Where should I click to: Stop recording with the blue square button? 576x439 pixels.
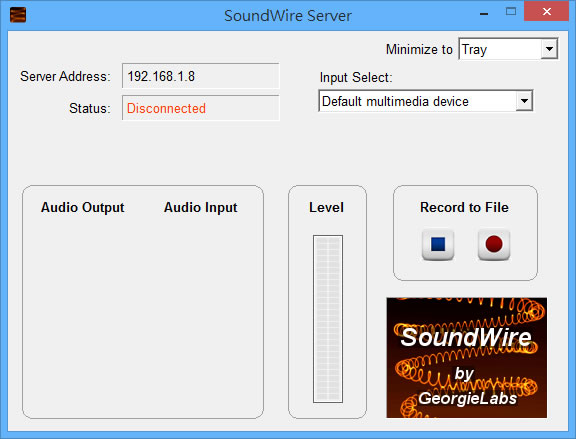click(438, 244)
